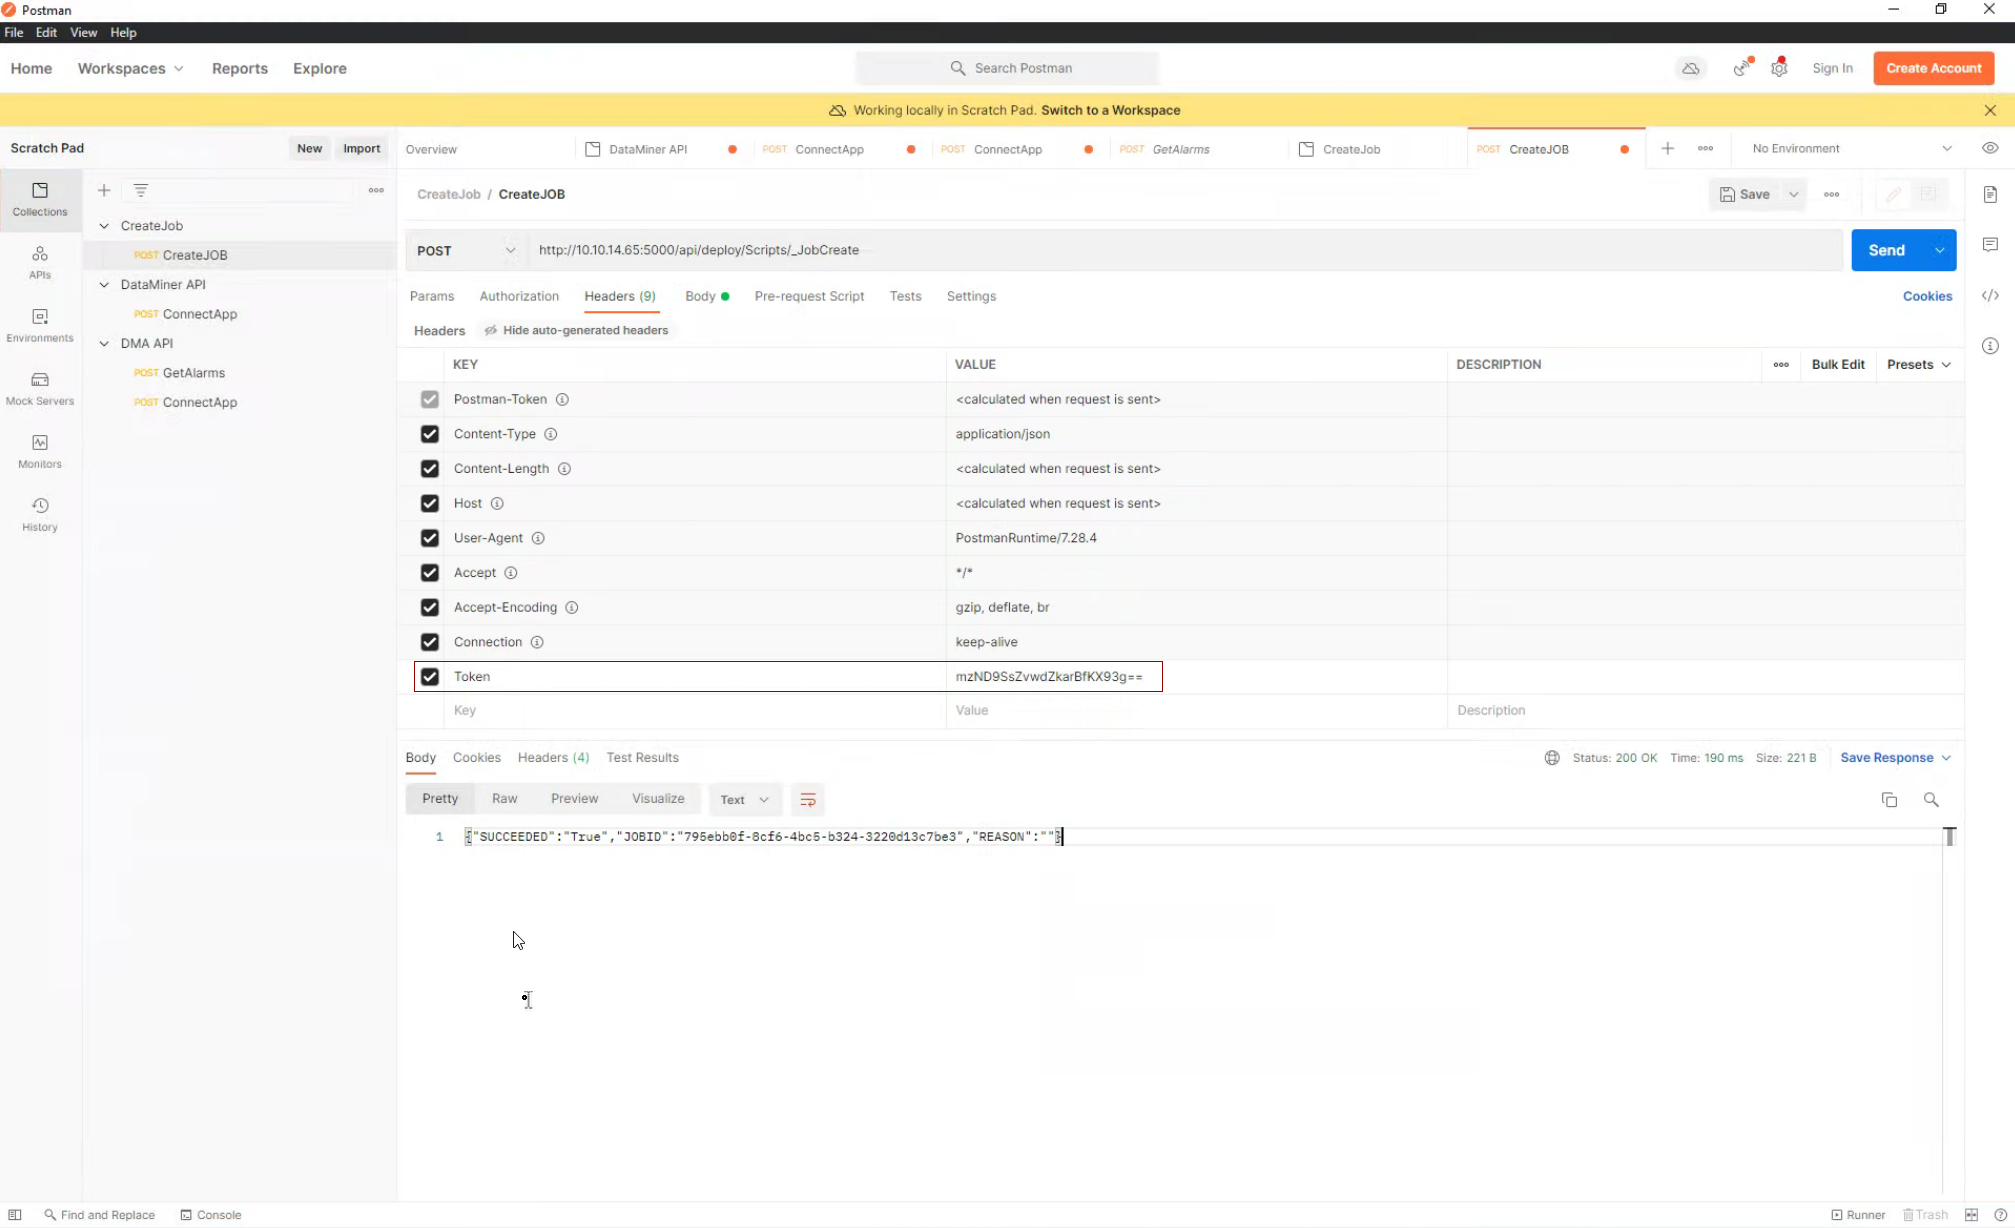
Task: Open the request options ellipsis next to Save
Action: [1831, 194]
